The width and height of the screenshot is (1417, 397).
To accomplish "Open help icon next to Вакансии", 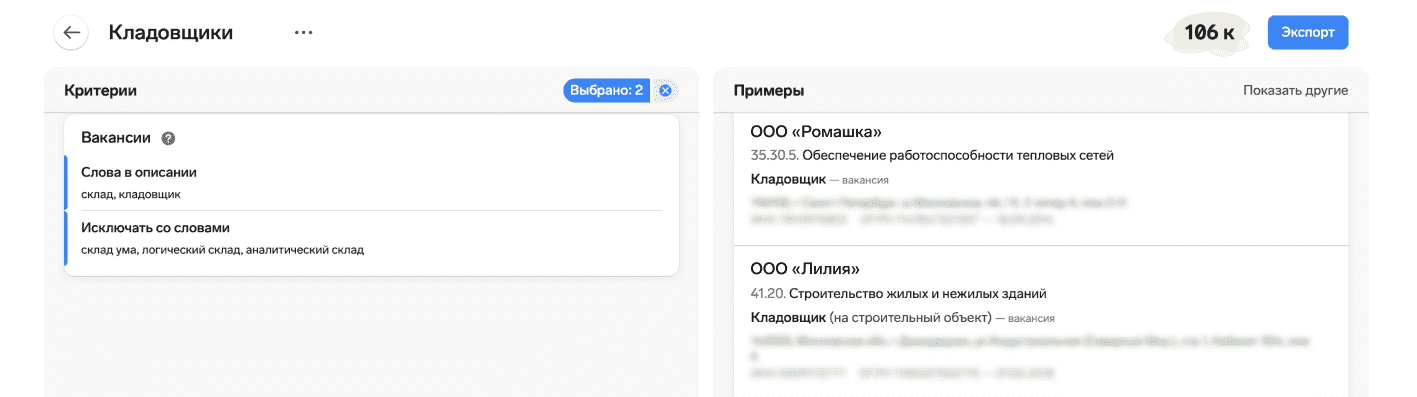I will (168, 138).
